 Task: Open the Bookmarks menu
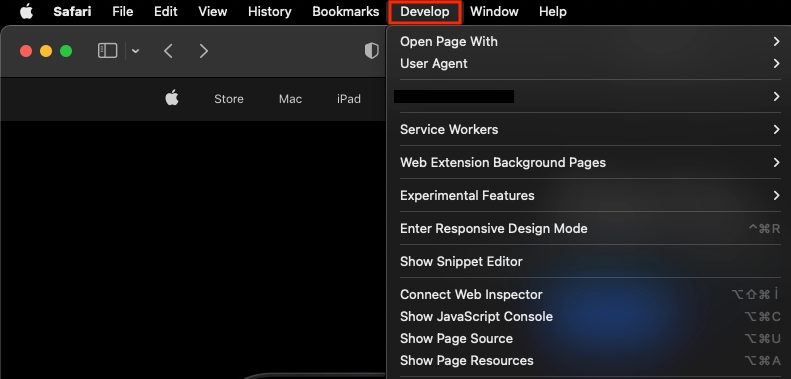point(346,12)
